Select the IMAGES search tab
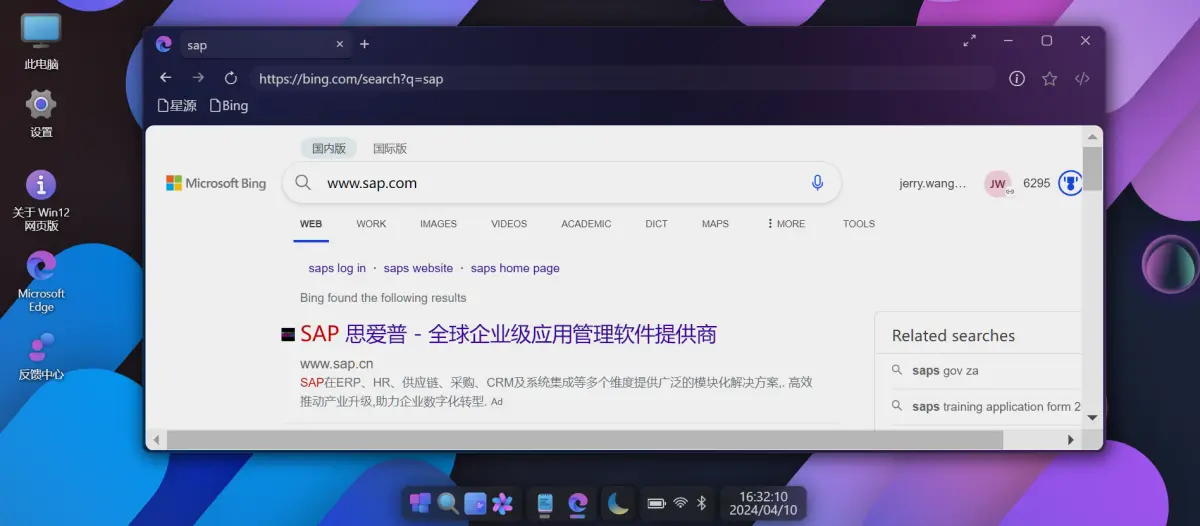 [x=438, y=224]
